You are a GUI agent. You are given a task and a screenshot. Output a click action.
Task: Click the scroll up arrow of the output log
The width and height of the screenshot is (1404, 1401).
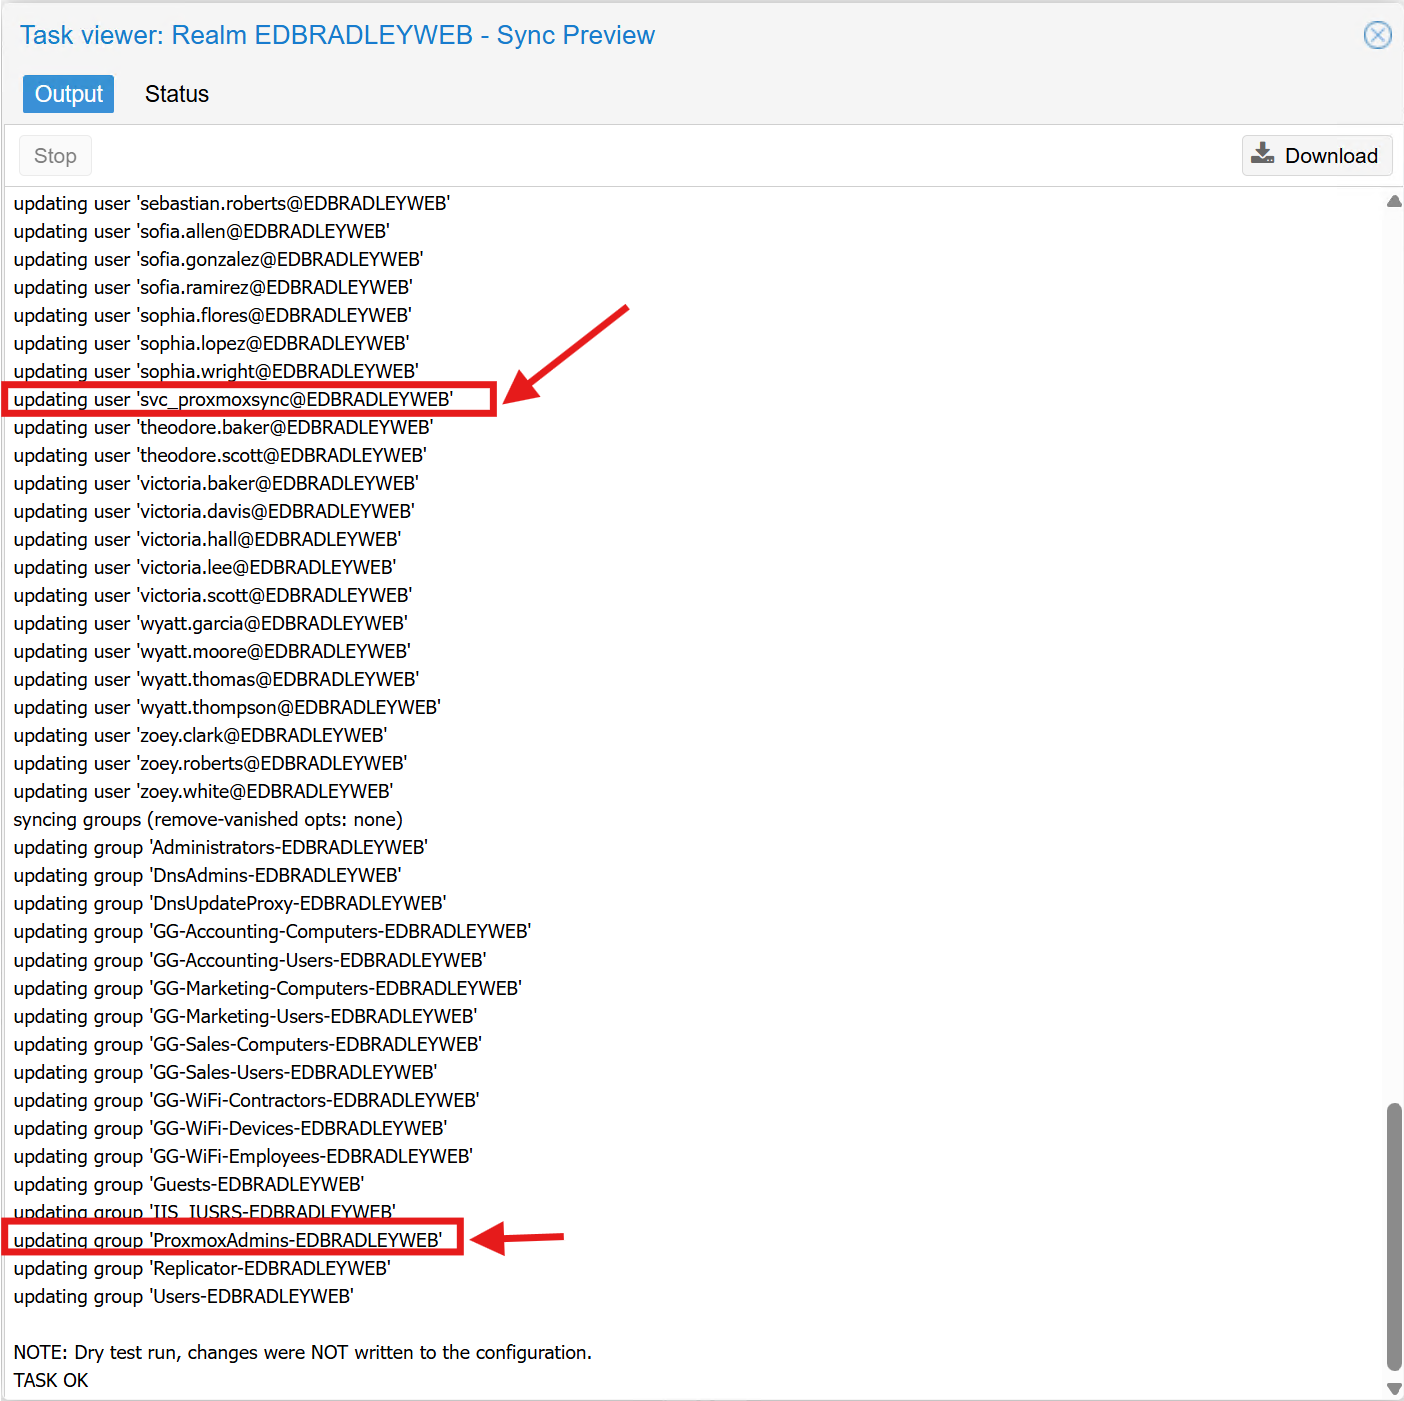1394,202
